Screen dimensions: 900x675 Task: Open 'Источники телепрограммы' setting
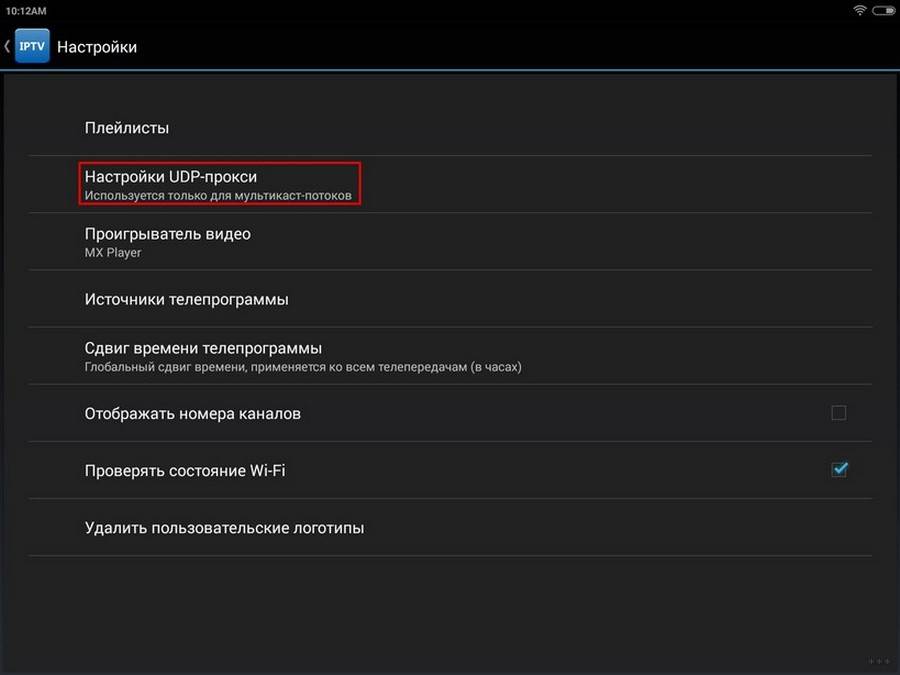tap(187, 299)
